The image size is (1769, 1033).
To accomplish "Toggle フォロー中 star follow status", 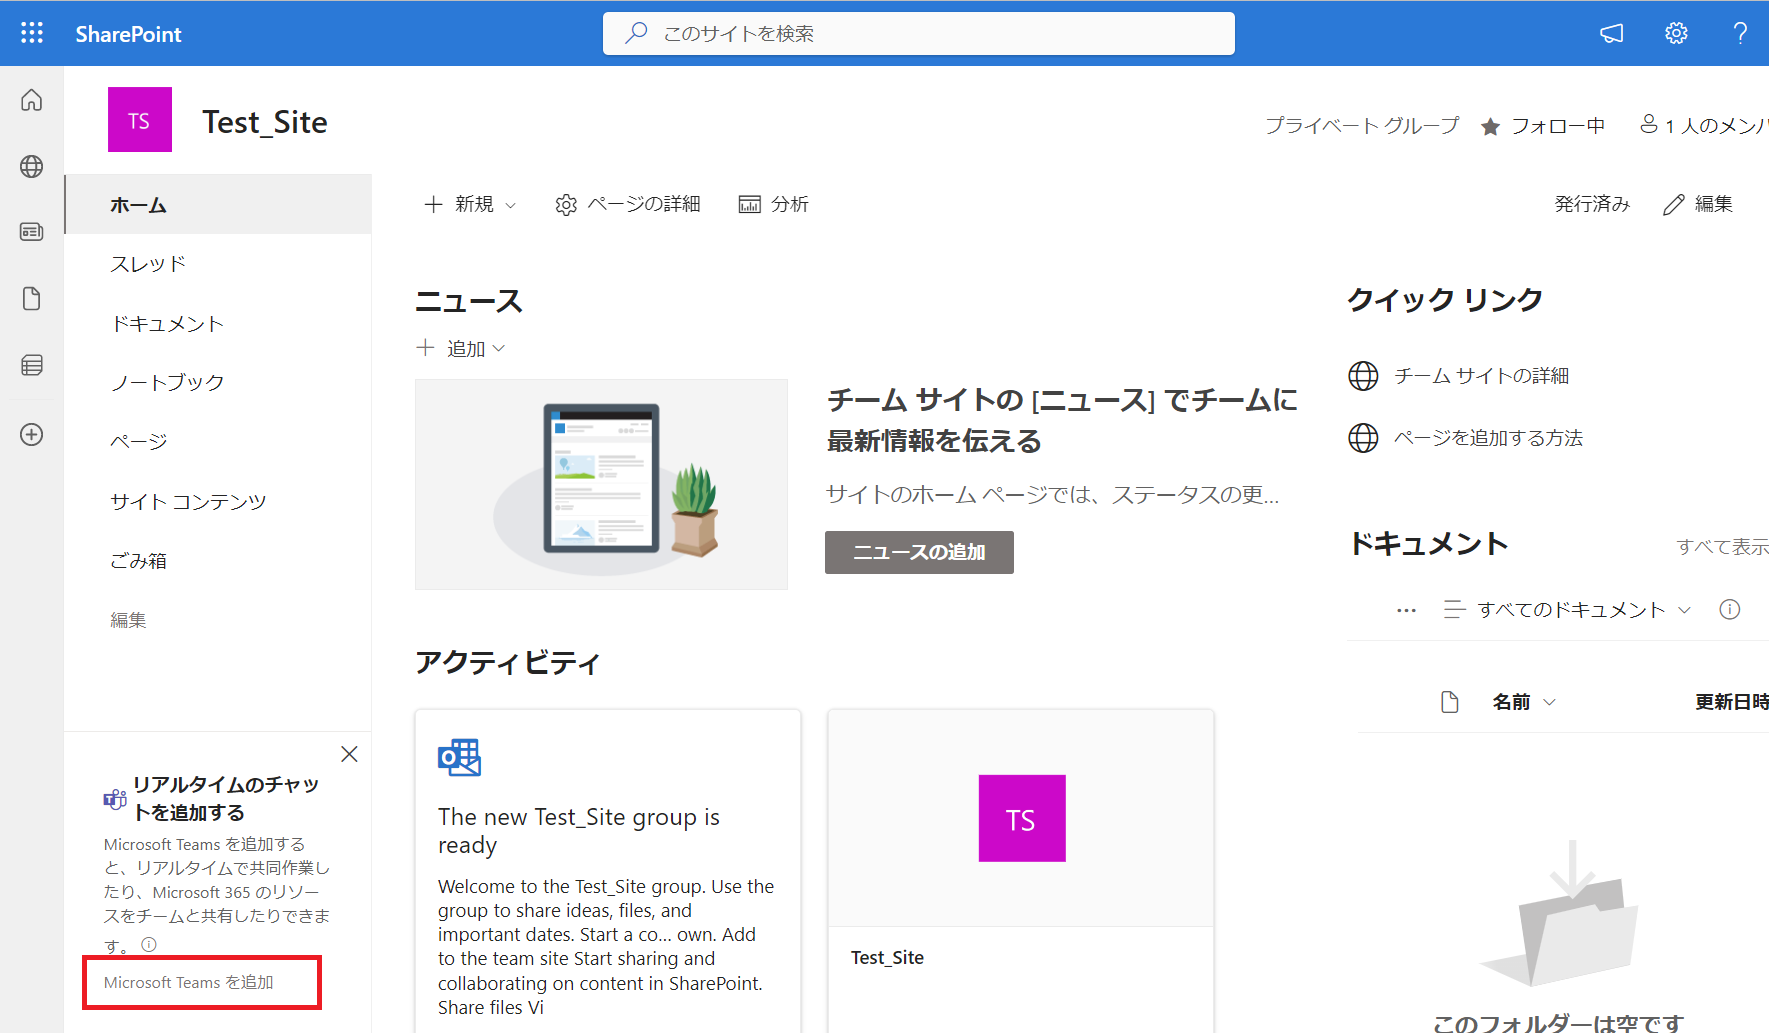I will coord(1543,126).
